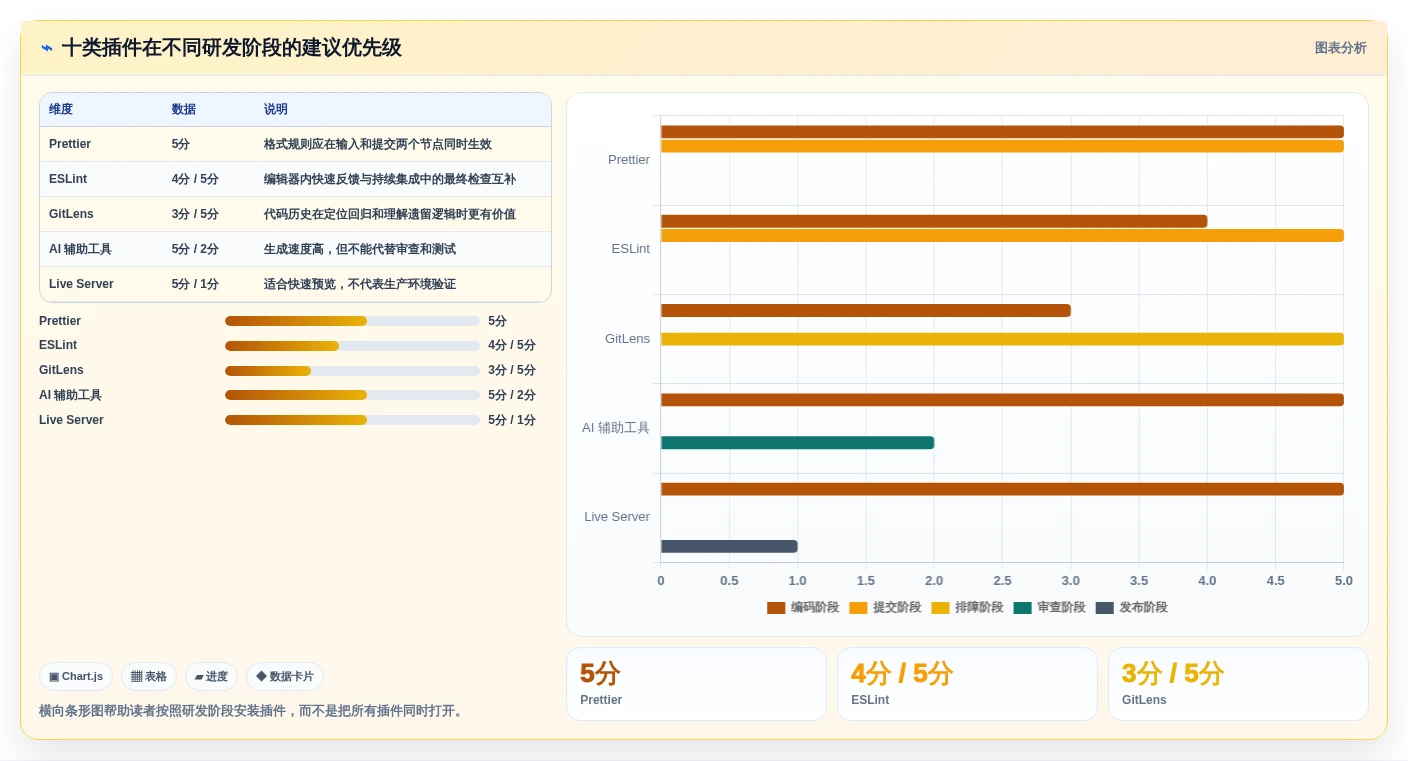
Task: Click the Live Server 发布阶段 gray bar
Action: click(x=729, y=547)
